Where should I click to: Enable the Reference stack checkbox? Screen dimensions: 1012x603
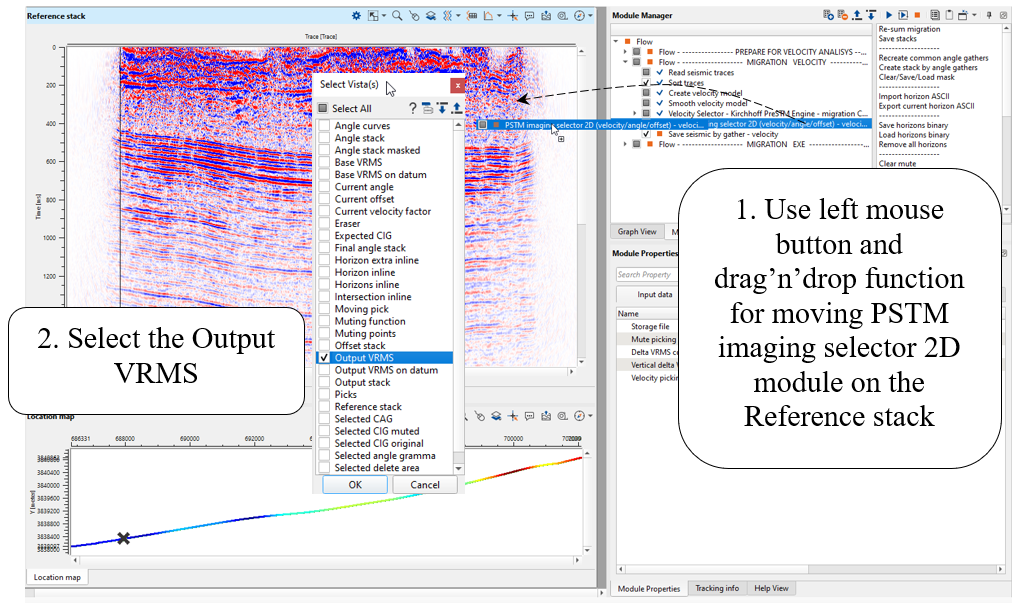pos(323,407)
